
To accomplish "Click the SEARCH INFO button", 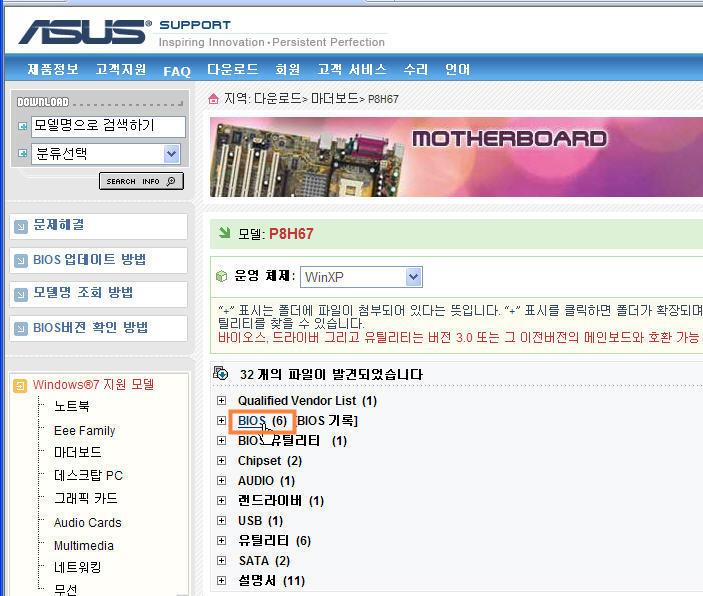I will 141,181.
